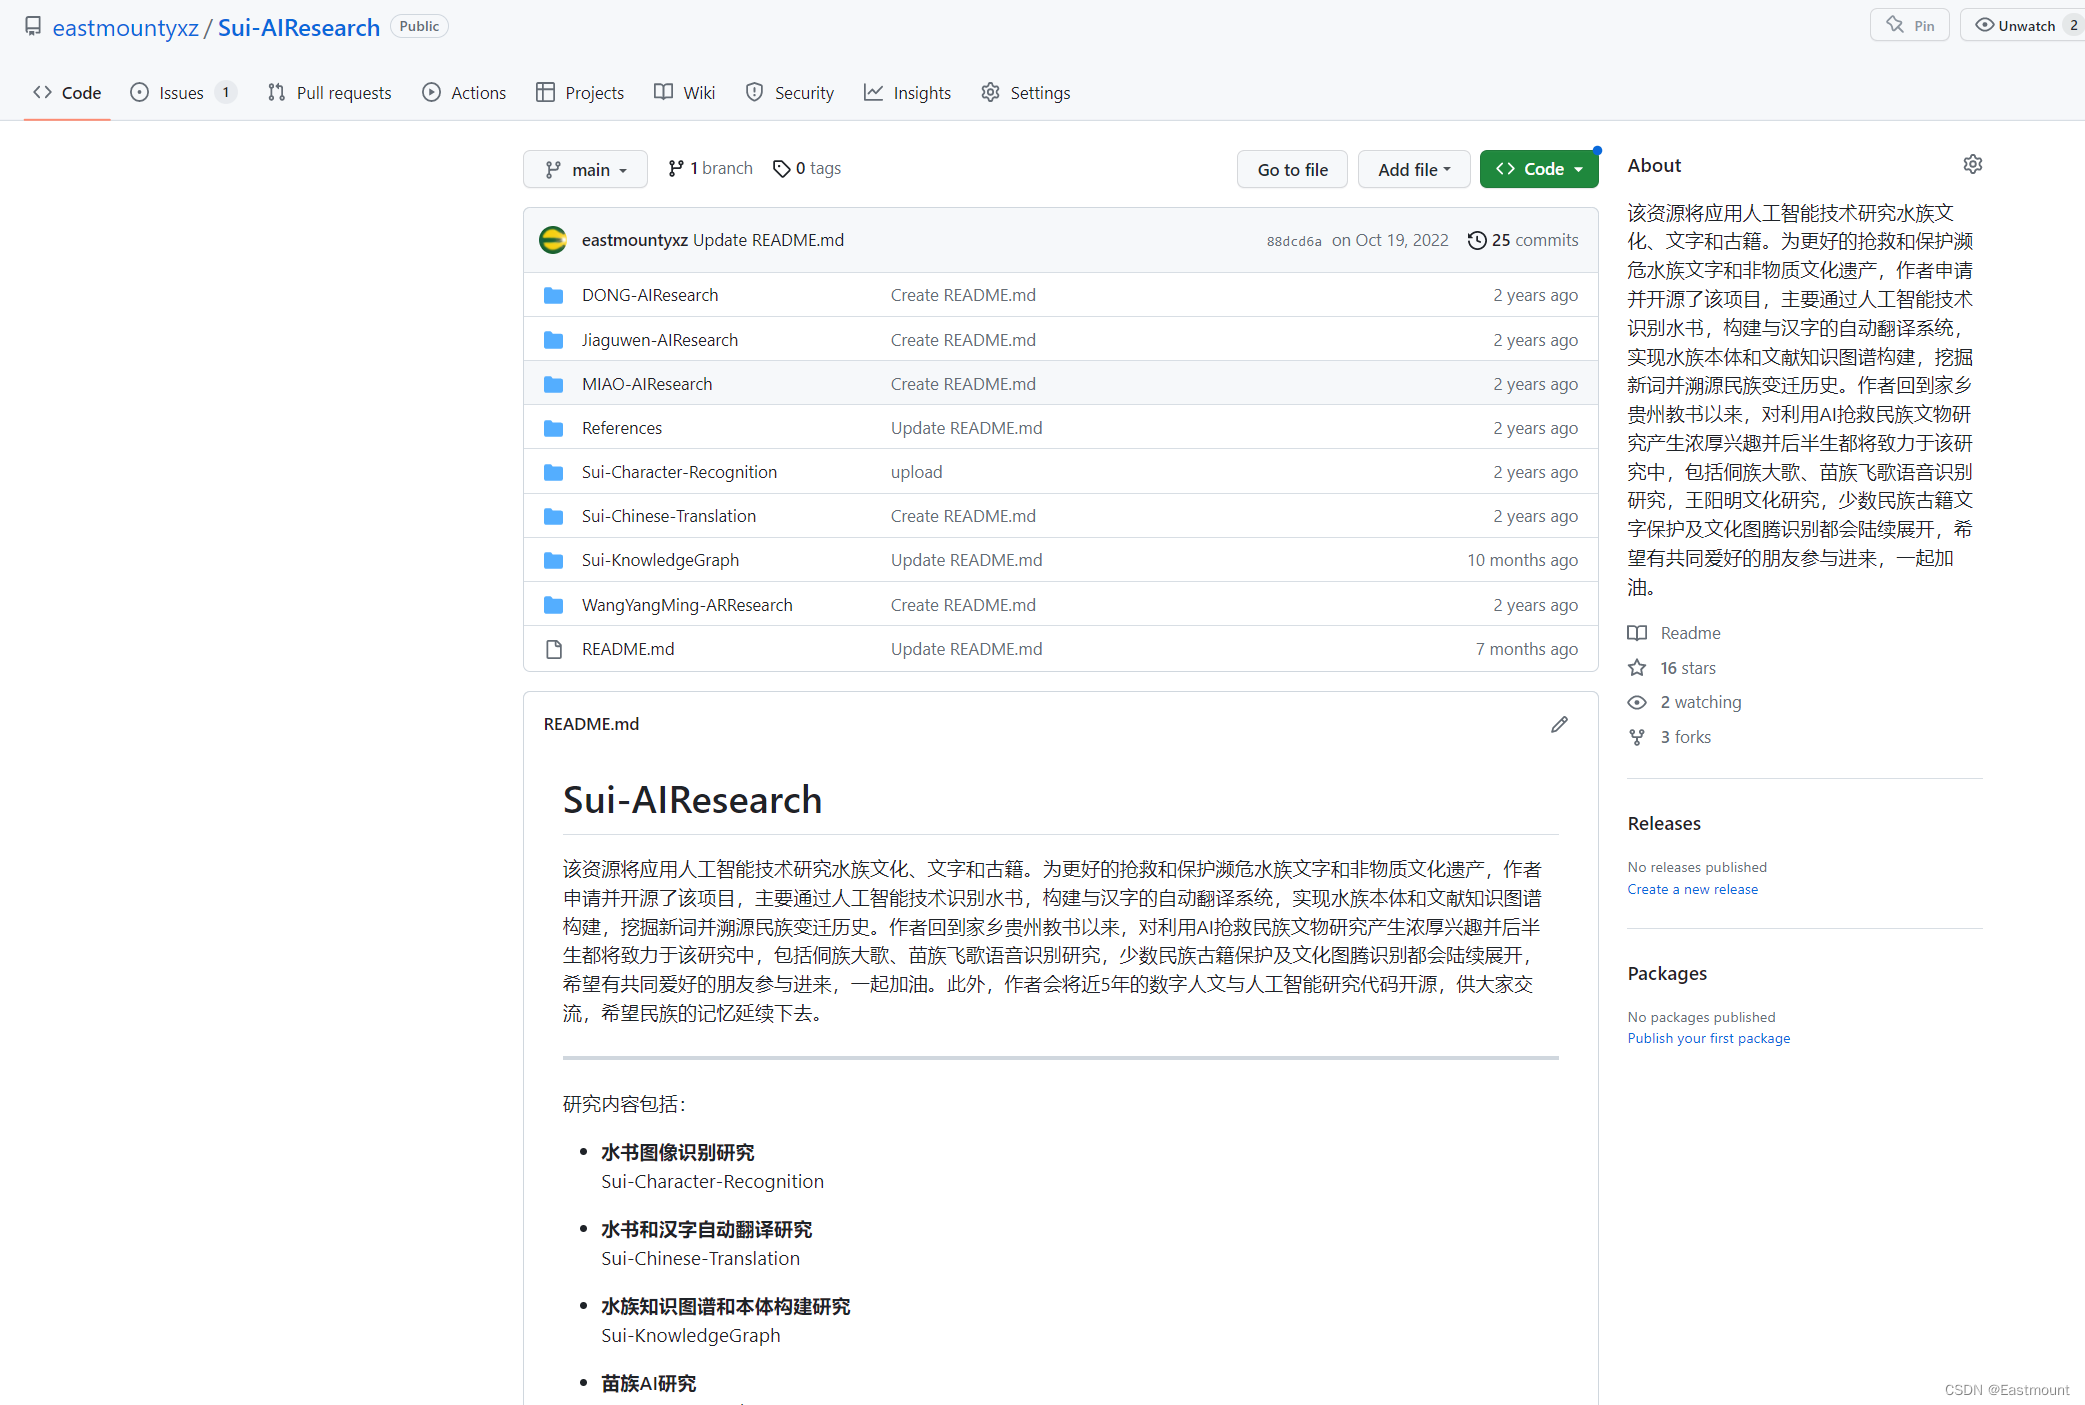
Task: Open the Packages heading link
Action: 1667,973
